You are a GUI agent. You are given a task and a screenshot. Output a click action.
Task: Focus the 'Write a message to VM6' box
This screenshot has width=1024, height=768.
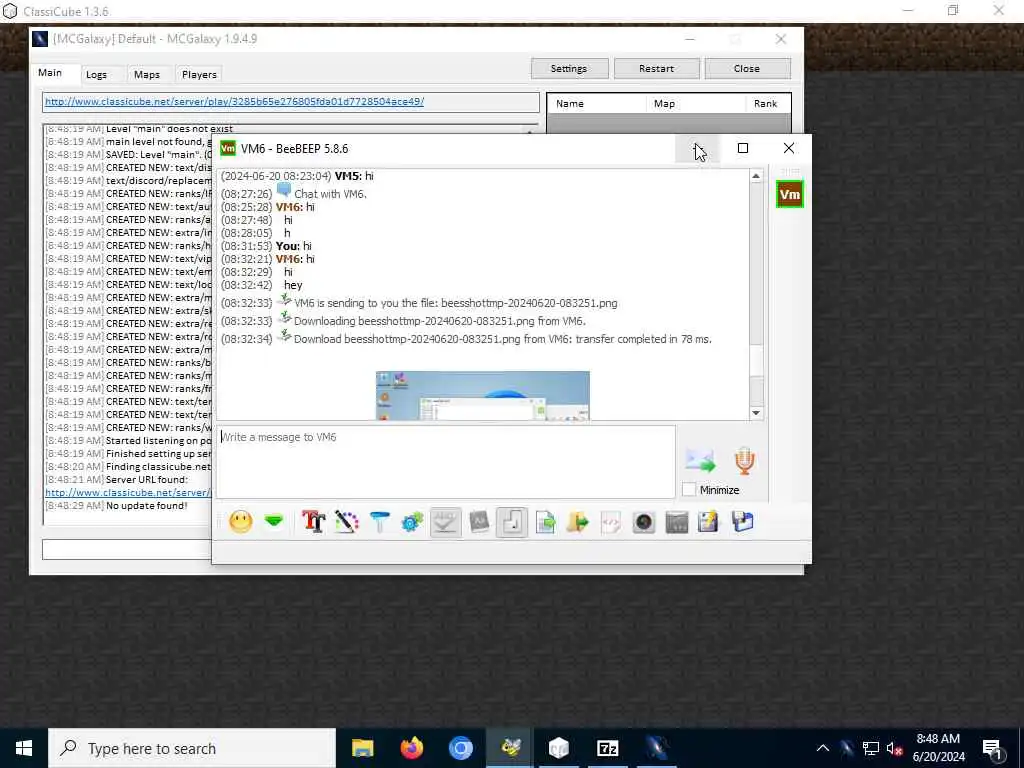446,462
